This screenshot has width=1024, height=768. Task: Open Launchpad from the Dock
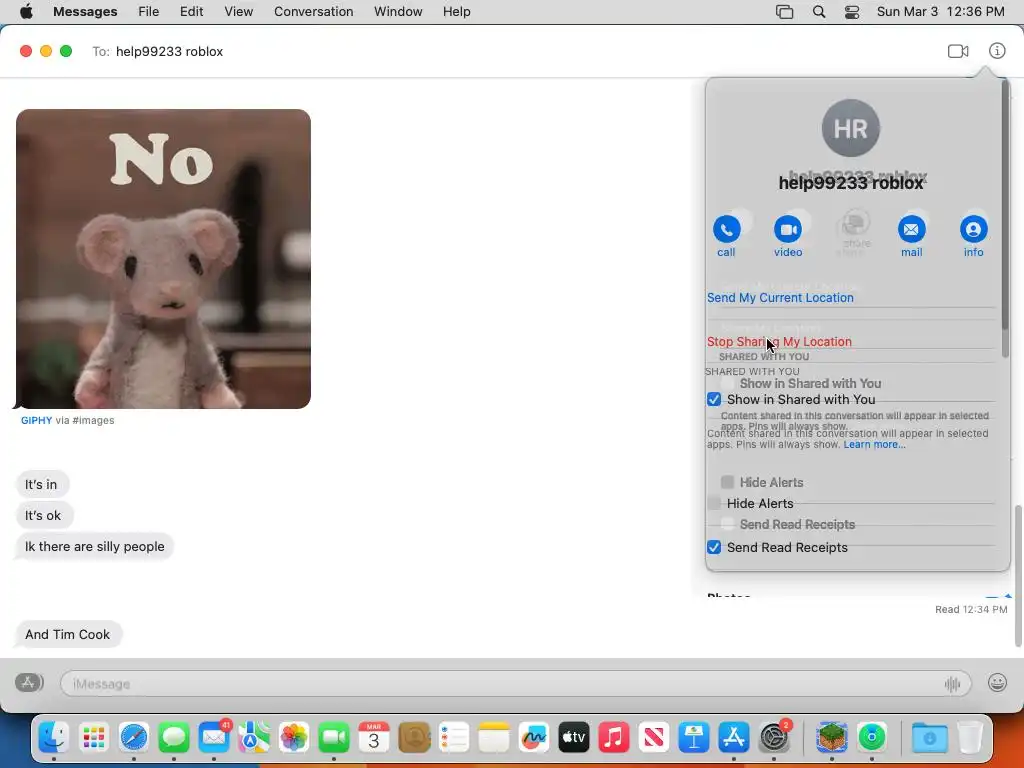click(x=93, y=738)
